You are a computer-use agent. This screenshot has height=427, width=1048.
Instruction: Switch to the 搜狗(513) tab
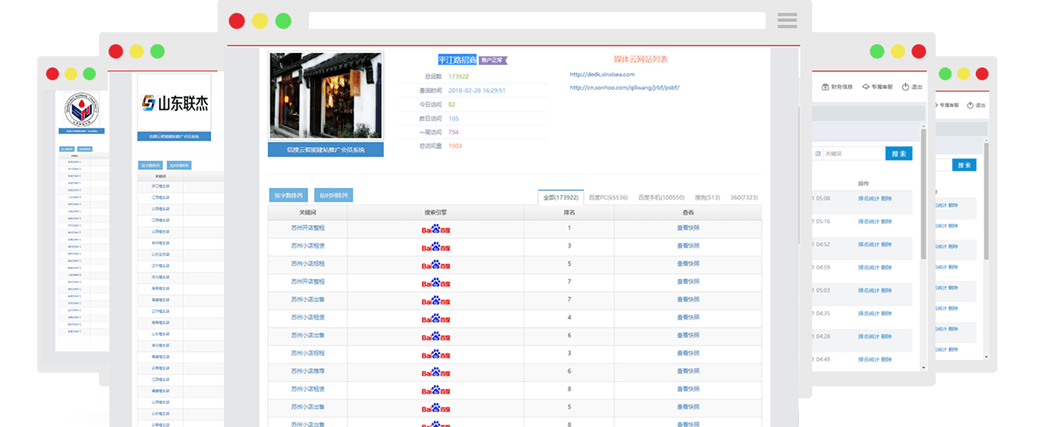point(708,198)
